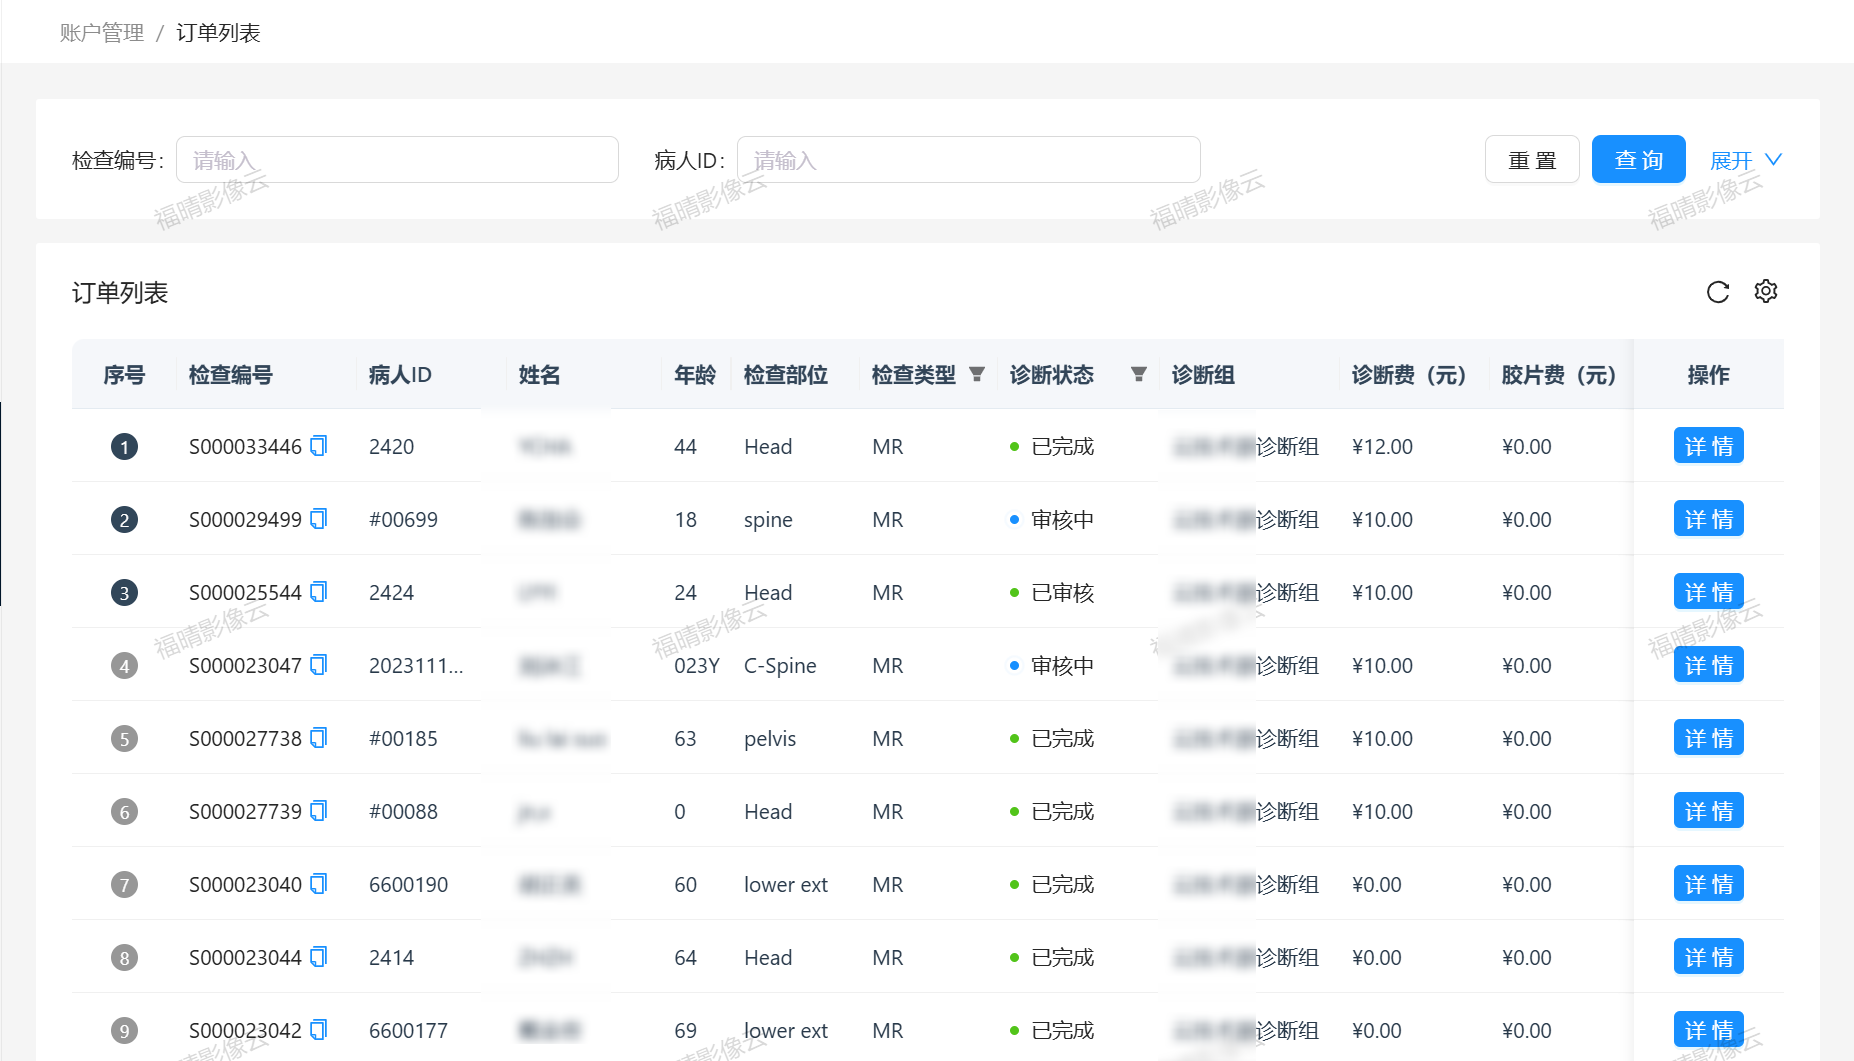Screen dimensions: 1854x1061
Task: Open 详情 for order S000023040
Action: tap(1708, 884)
